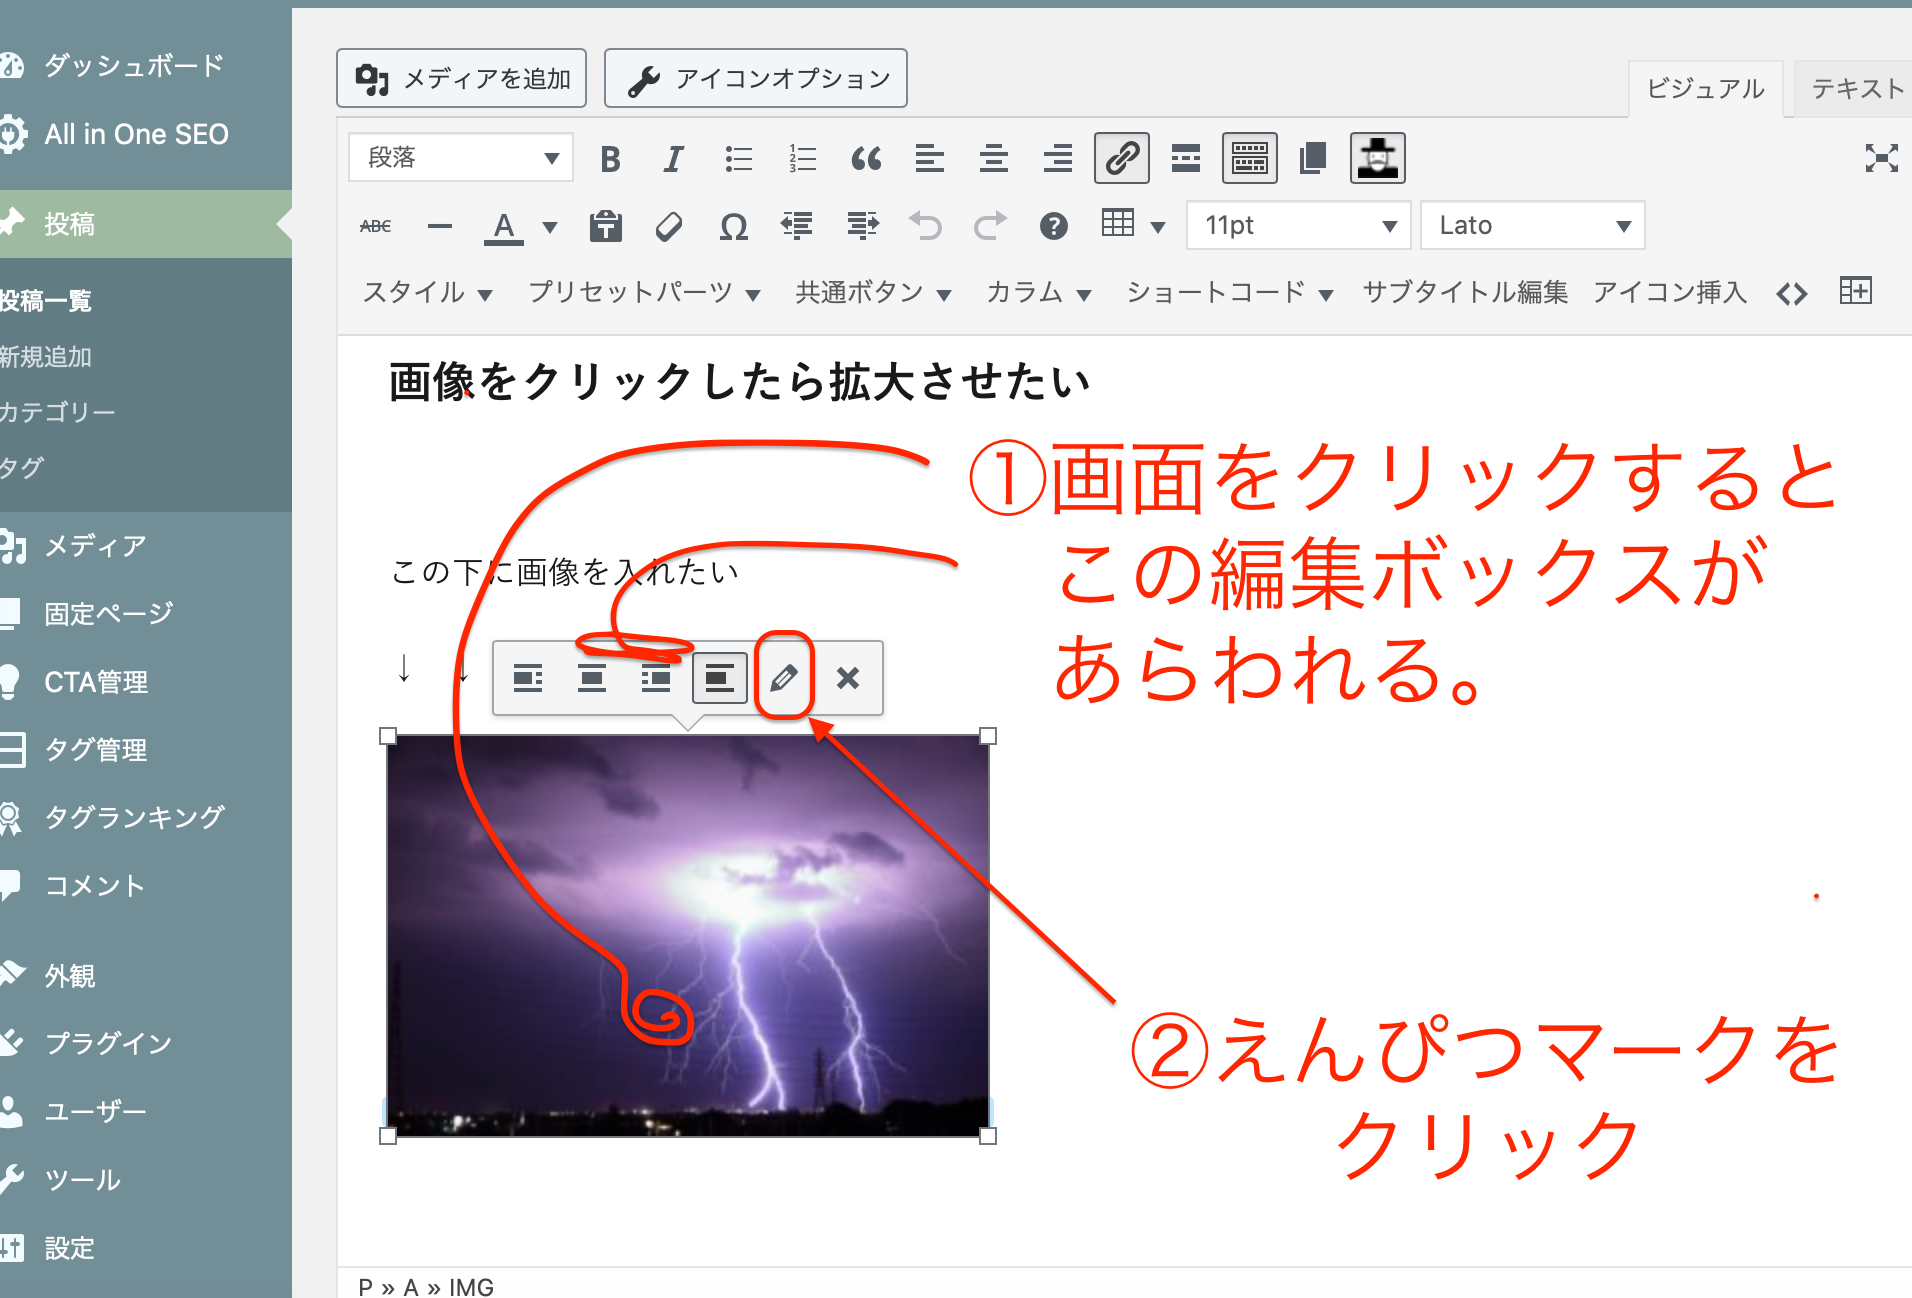Open the 段落 paragraph format dropdown
The height and width of the screenshot is (1298, 1912).
461,158
